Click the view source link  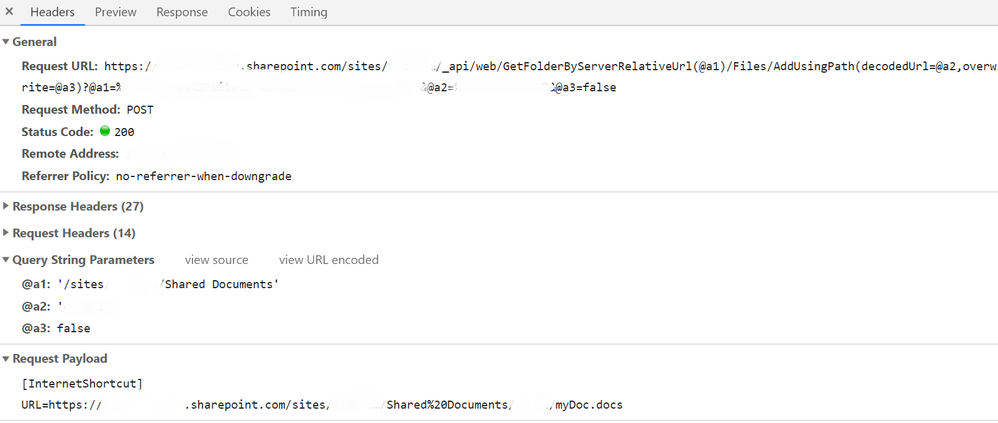pos(216,260)
